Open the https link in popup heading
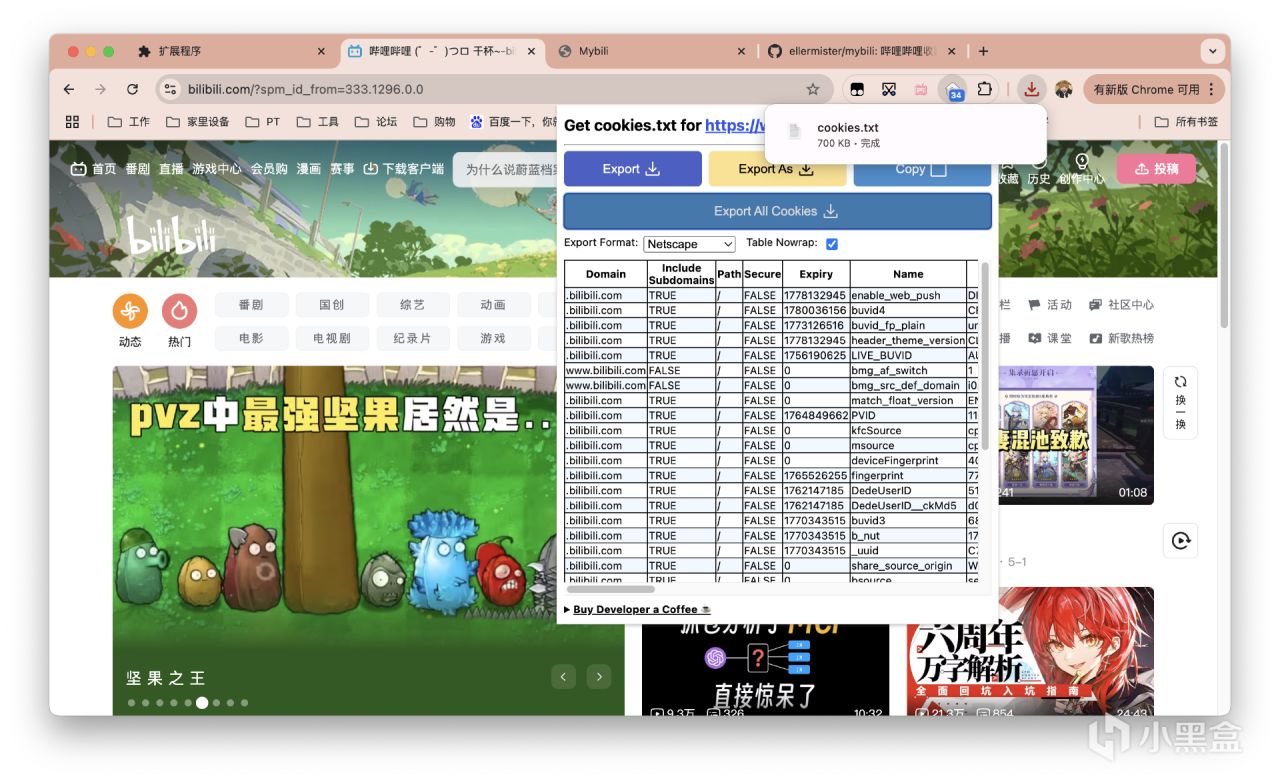This screenshot has height=781, width=1280. (734, 125)
